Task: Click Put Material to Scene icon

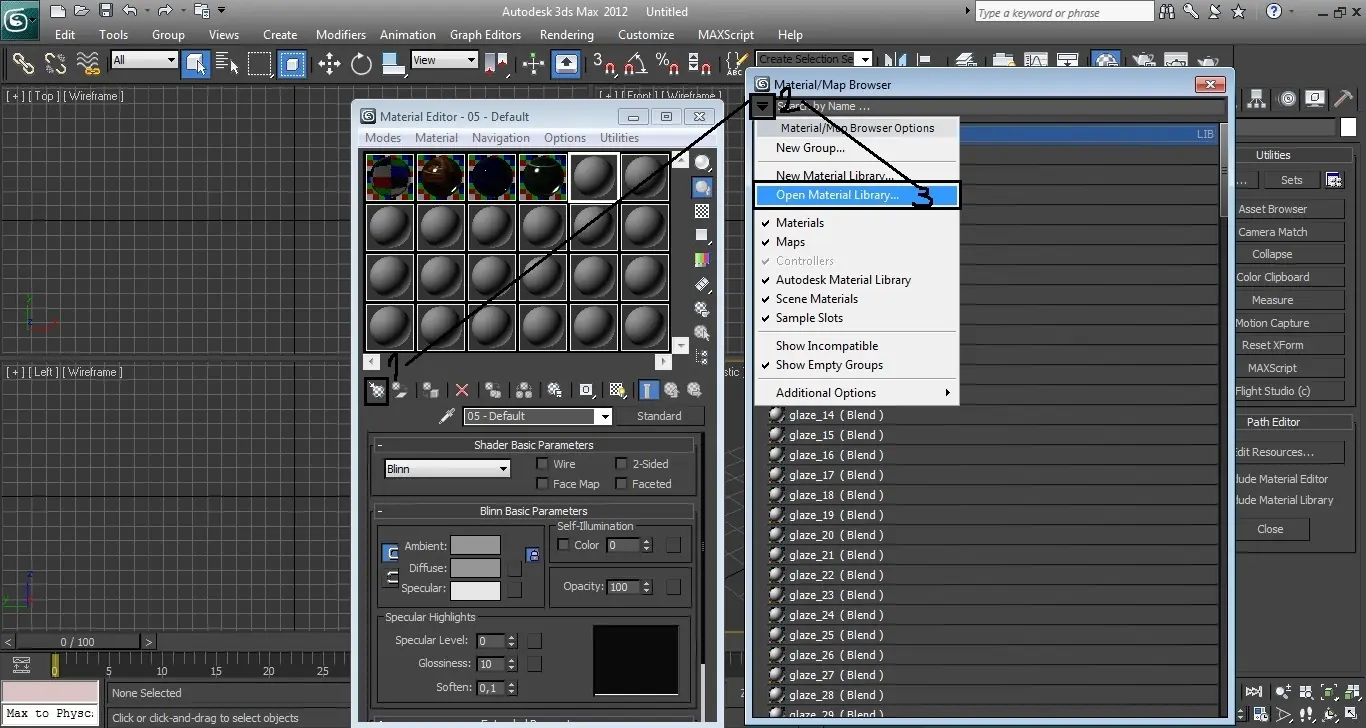Action: [x=399, y=391]
